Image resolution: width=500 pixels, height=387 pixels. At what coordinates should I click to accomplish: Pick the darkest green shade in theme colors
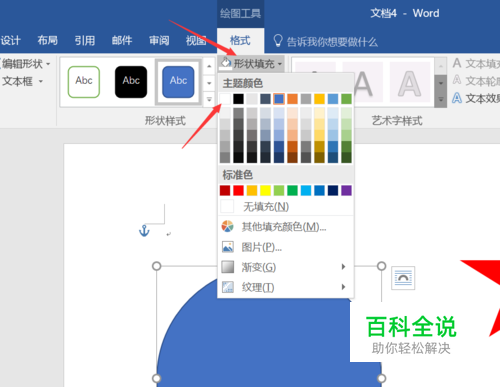tap(346, 157)
